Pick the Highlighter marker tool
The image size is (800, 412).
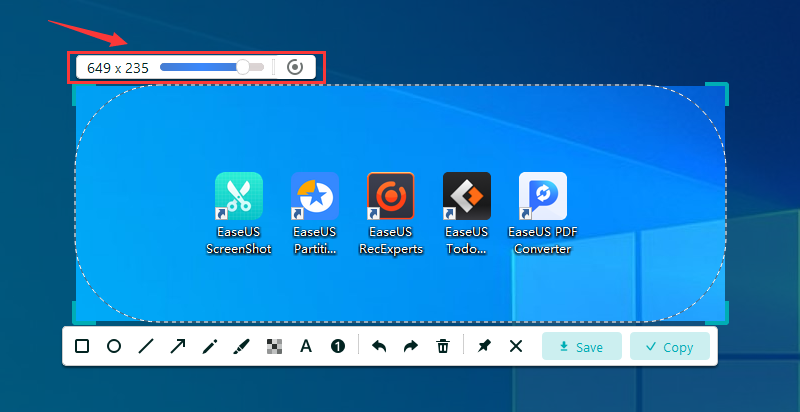pos(241,347)
